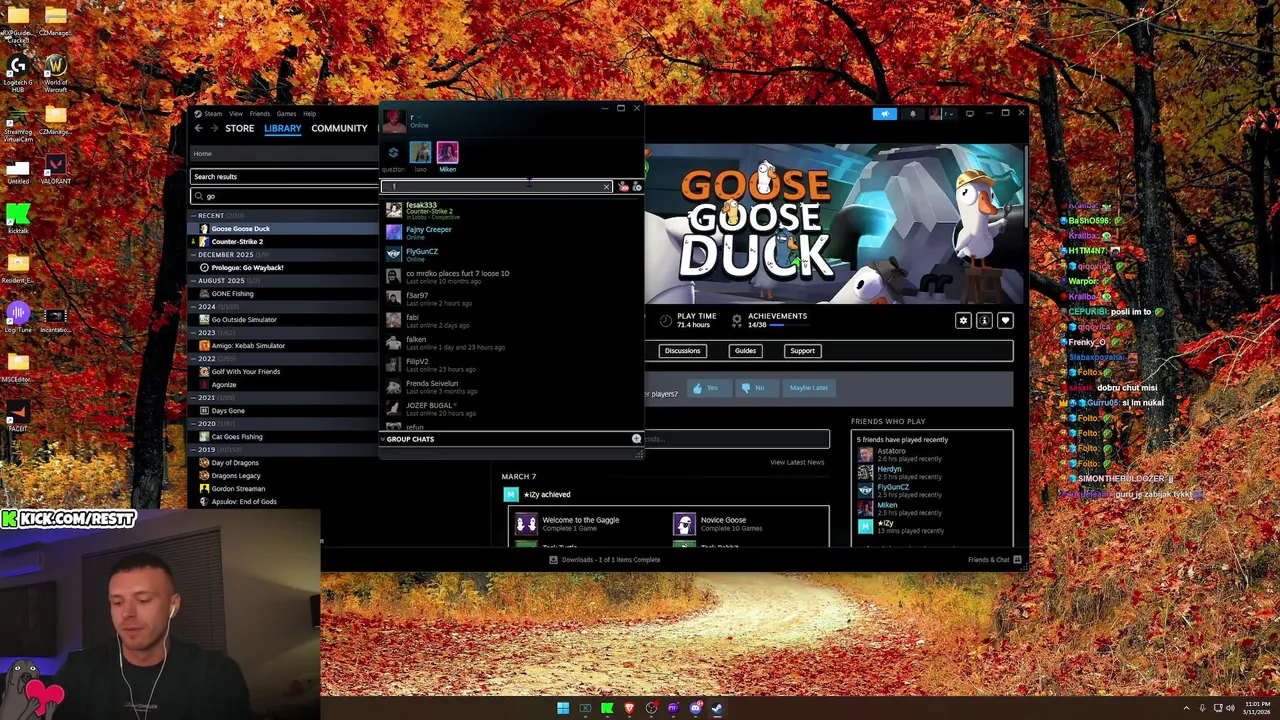Open the Help menu

point(310,114)
